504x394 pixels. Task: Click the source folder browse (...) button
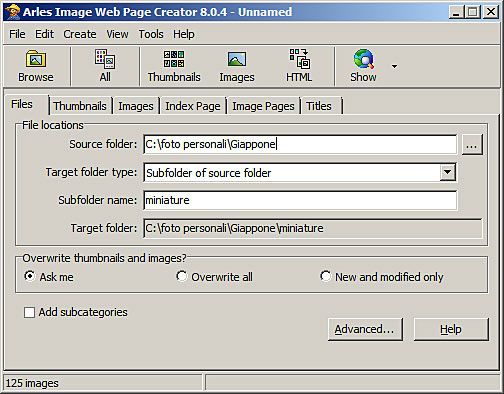pyautogui.click(x=472, y=145)
